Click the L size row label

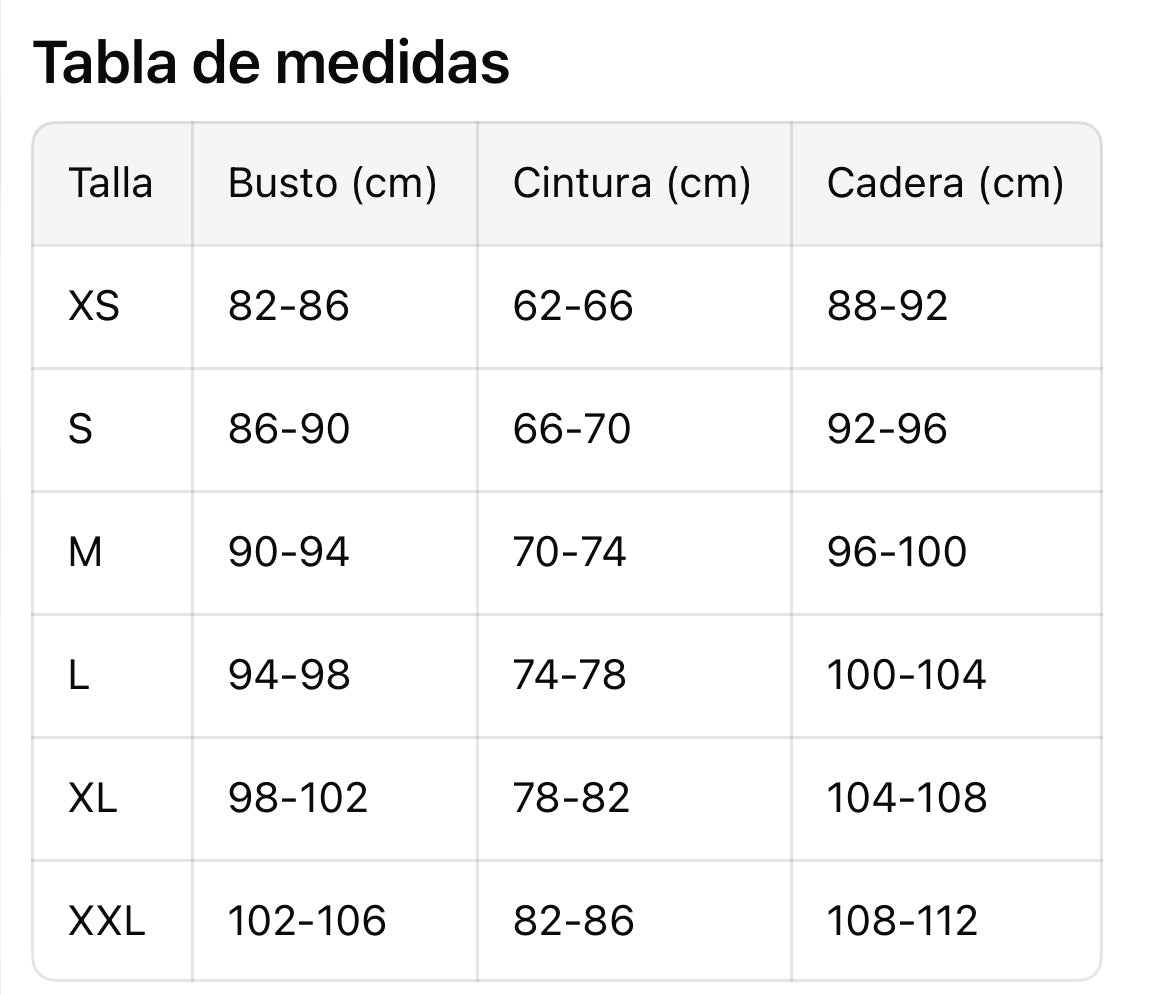[x=79, y=674]
